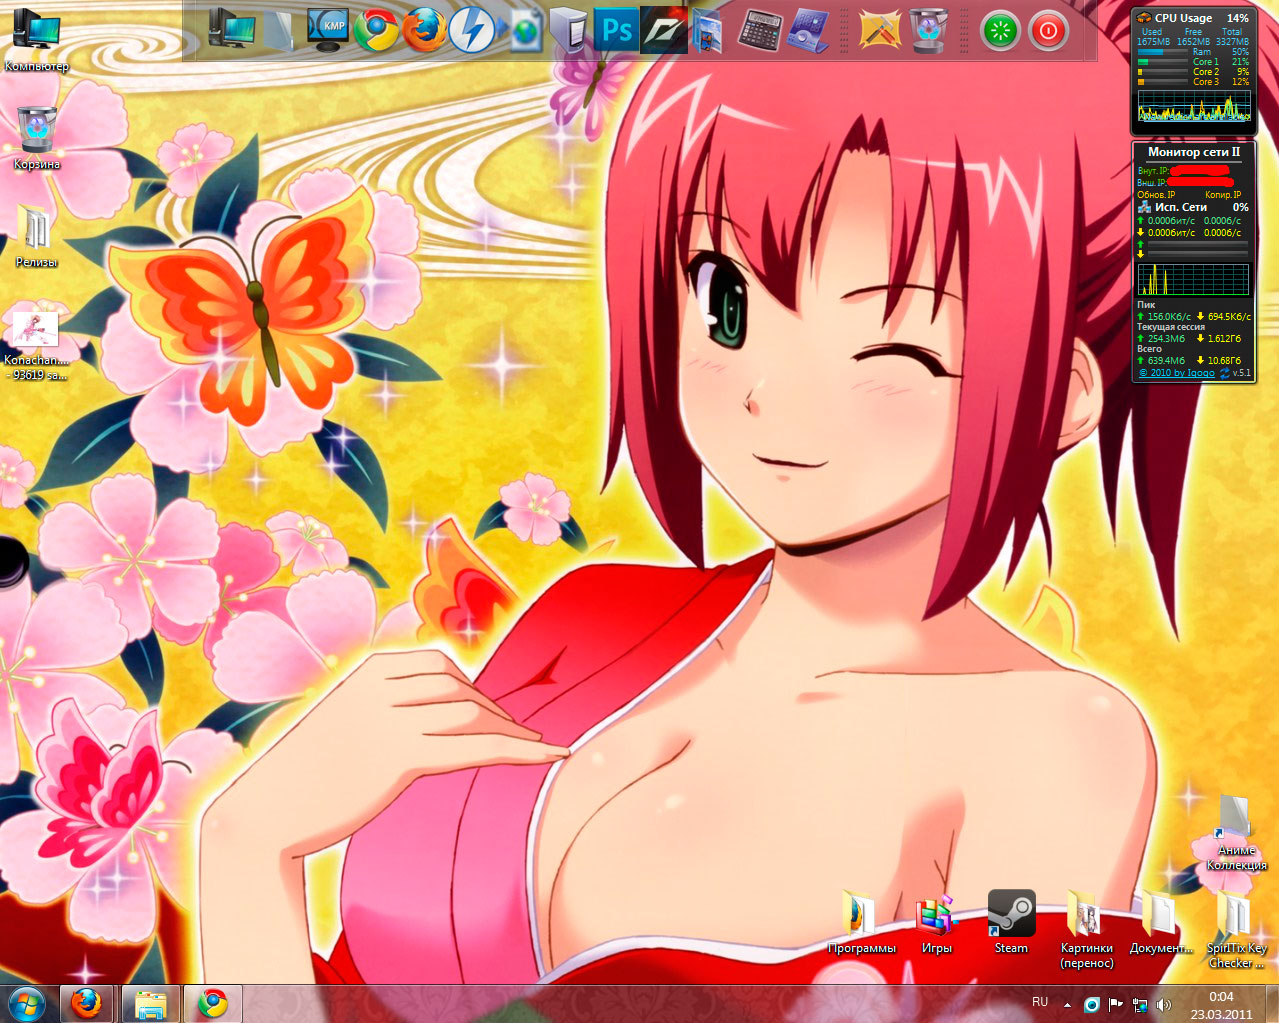The height and width of the screenshot is (1023, 1279).
Task: Launch Photoshop from the top dock
Action: point(615,31)
